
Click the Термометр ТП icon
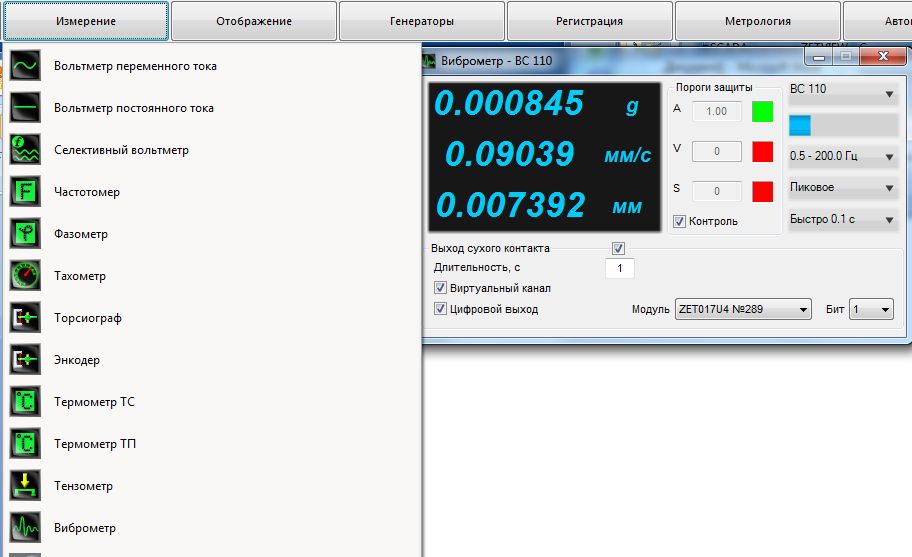(25, 444)
